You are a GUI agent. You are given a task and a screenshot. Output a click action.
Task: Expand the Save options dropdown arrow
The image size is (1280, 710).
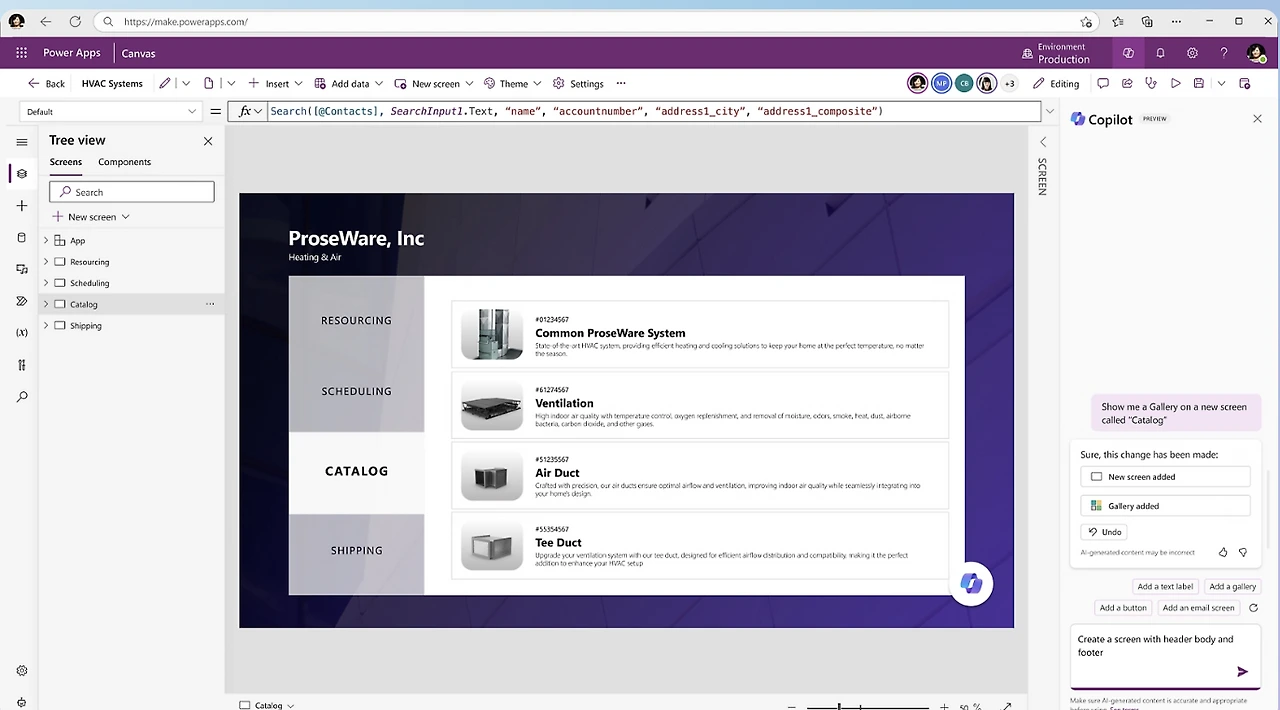tap(1220, 84)
